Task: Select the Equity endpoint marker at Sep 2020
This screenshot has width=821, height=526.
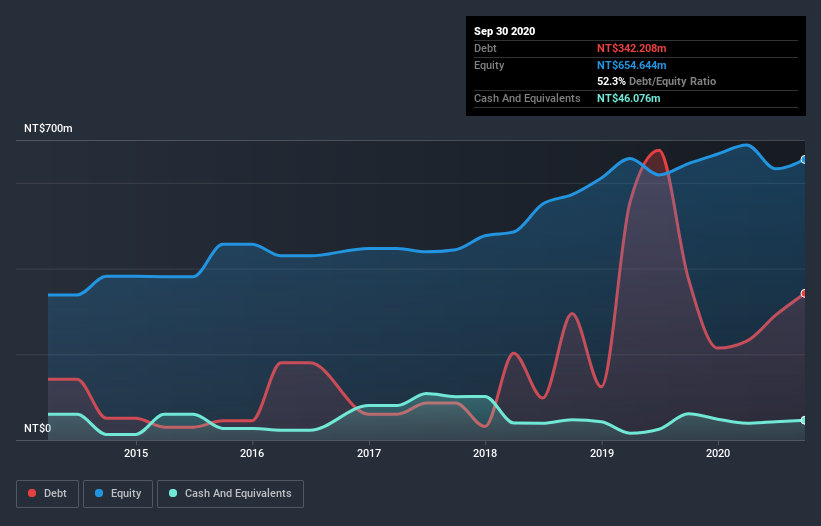Action: coord(804,160)
